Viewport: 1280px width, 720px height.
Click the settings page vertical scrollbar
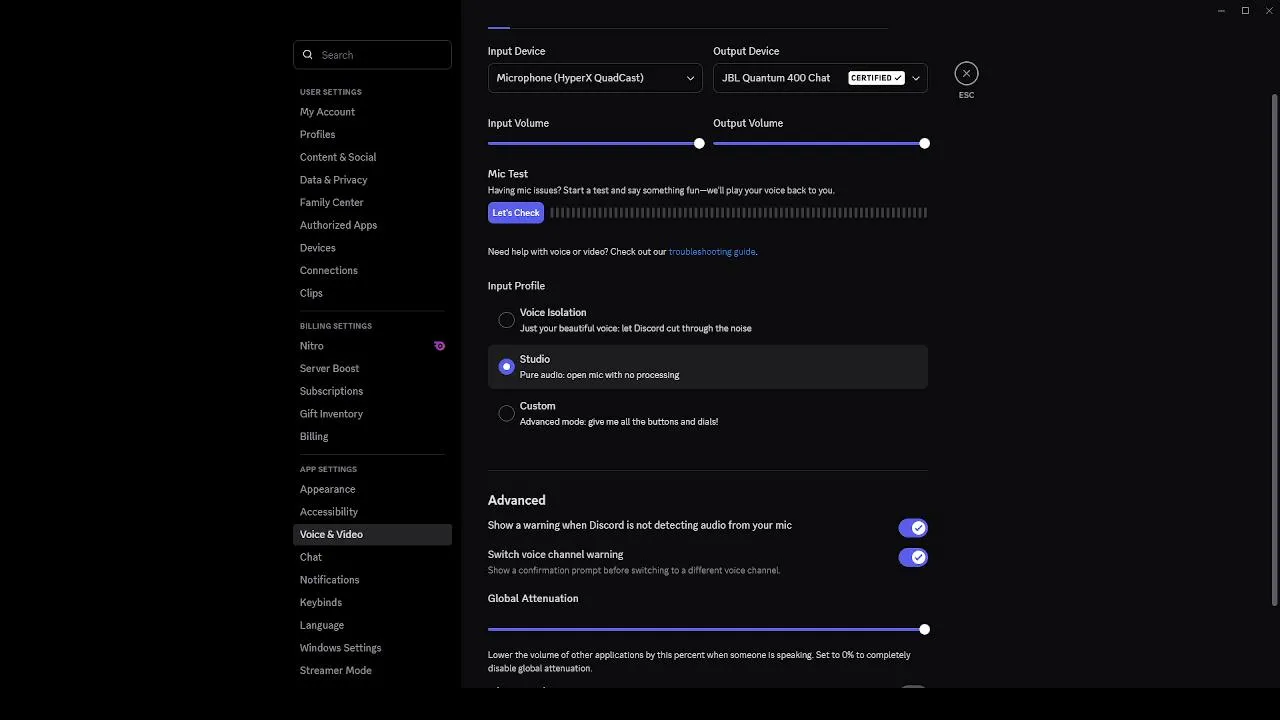pyautogui.click(x=1274, y=350)
